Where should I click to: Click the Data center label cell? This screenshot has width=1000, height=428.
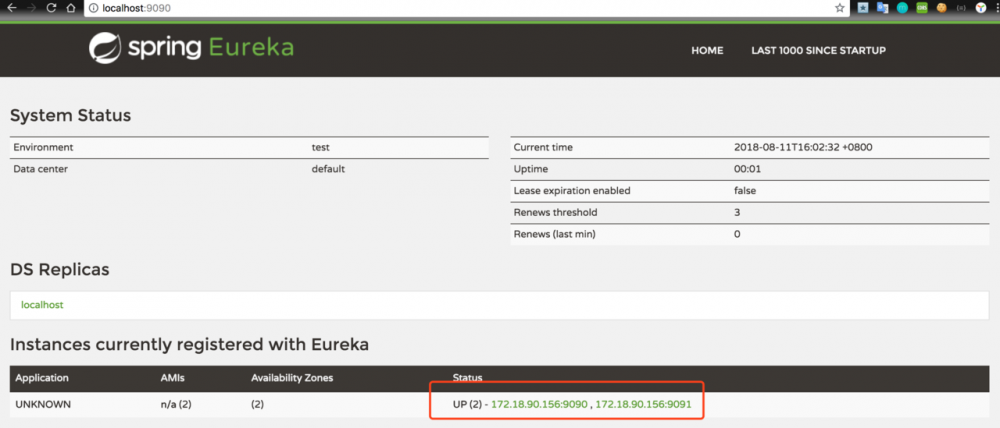(41, 169)
